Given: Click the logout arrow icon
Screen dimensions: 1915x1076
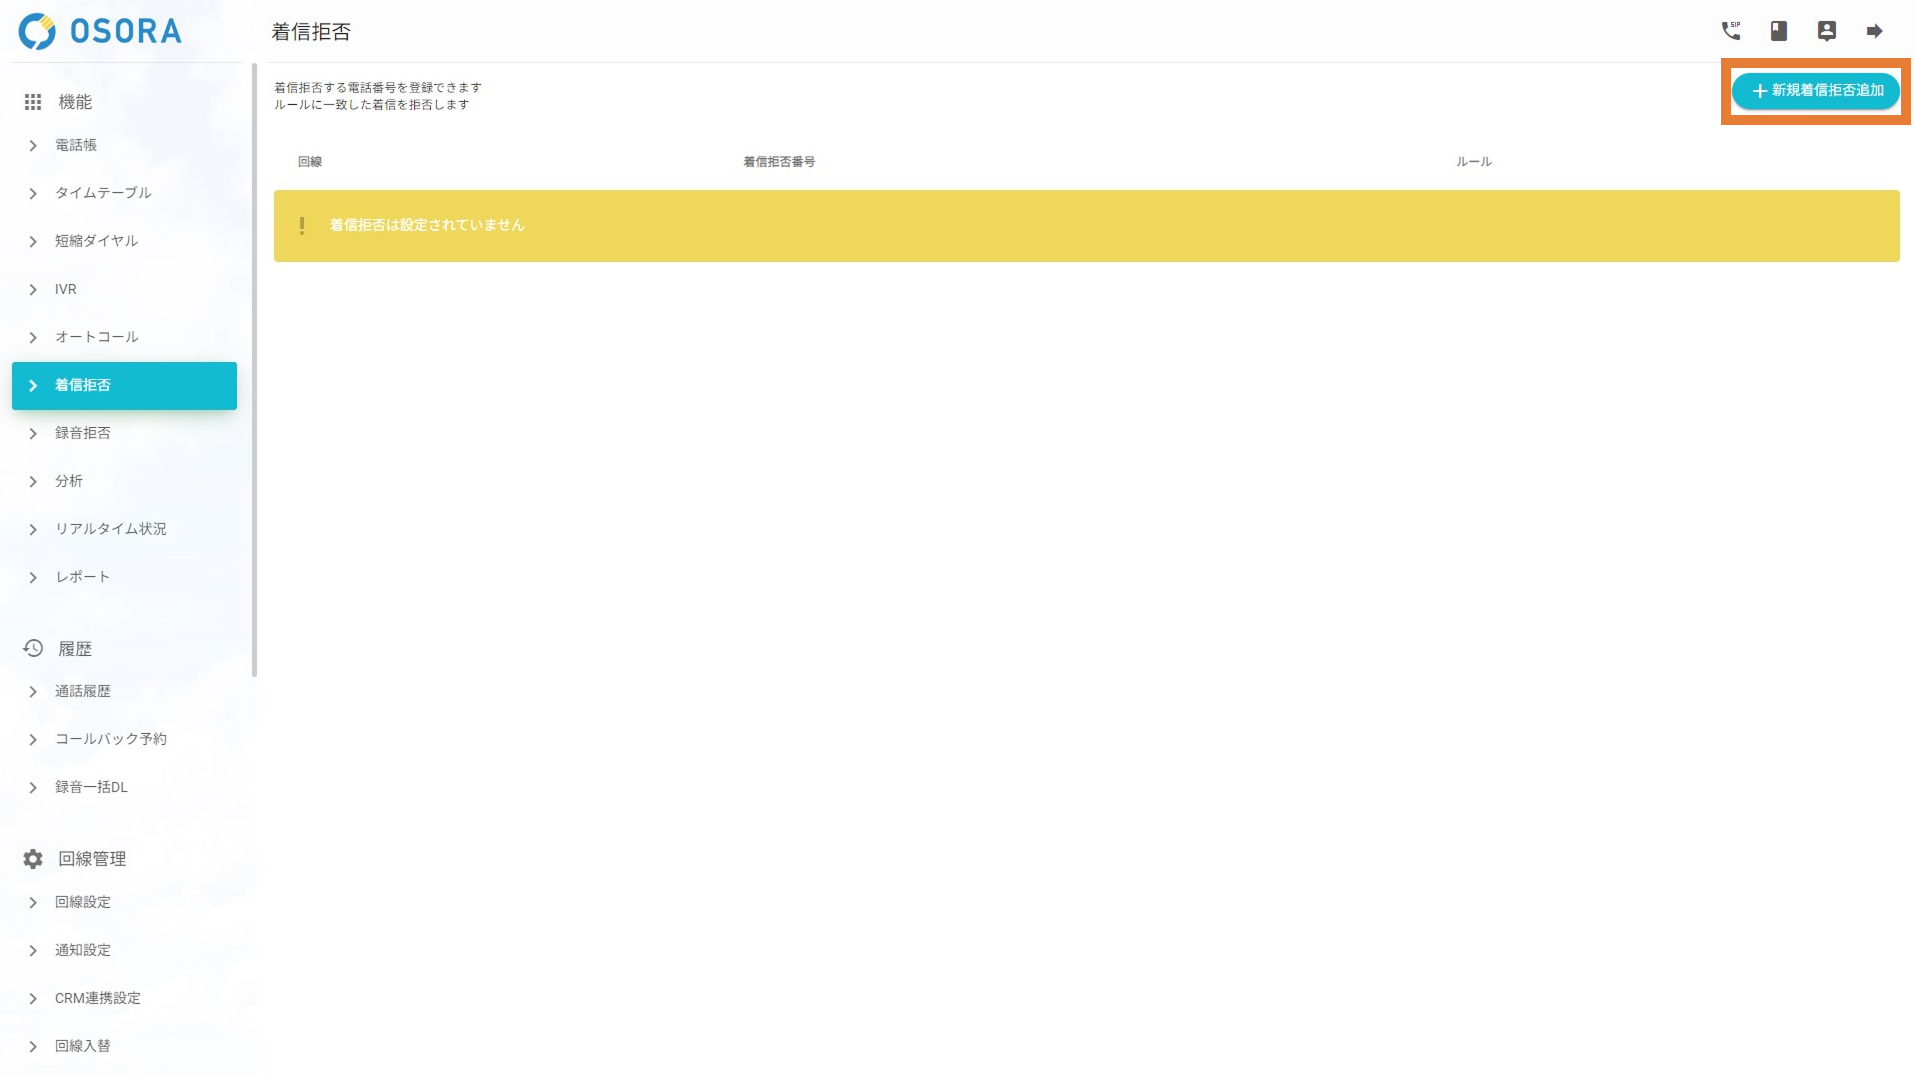Looking at the screenshot, I should [1875, 31].
